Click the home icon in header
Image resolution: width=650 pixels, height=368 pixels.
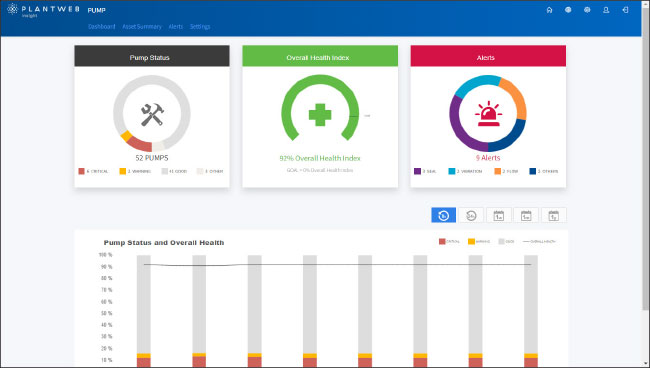(549, 10)
